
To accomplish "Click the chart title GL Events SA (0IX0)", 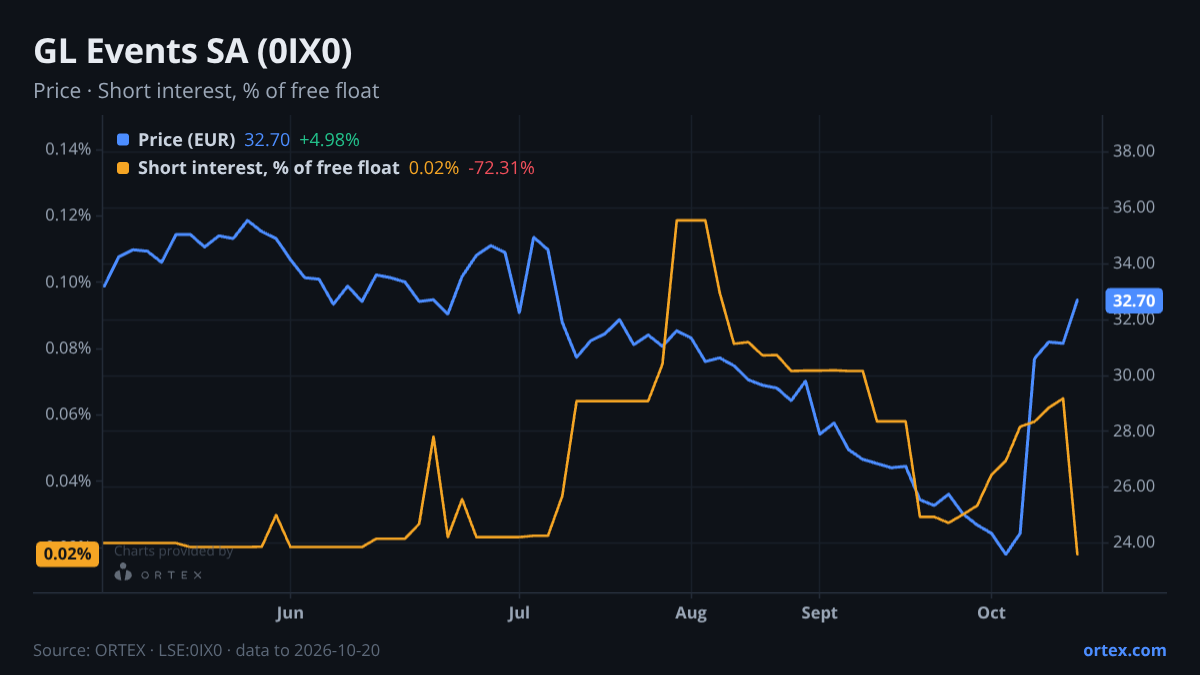I will tap(193, 51).
